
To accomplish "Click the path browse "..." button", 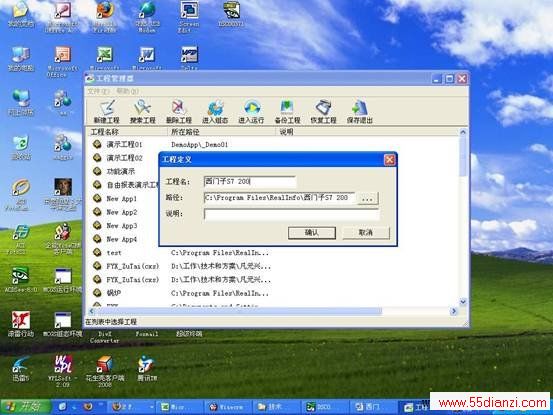I will pyautogui.click(x=368, y=199).
